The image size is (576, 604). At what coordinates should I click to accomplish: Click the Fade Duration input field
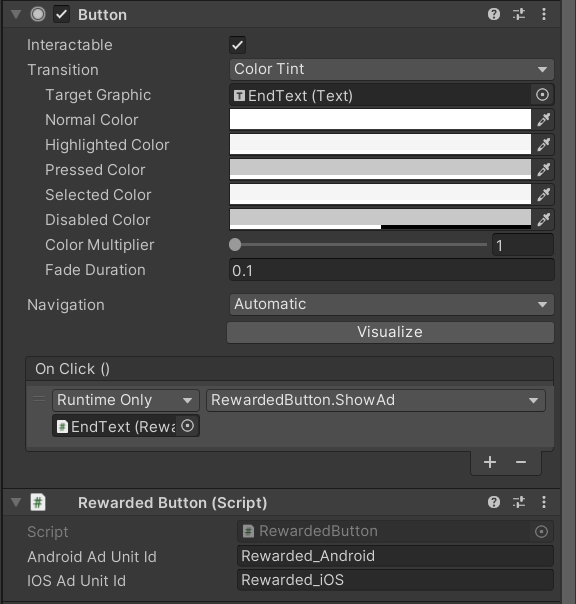tap(391, 270)
